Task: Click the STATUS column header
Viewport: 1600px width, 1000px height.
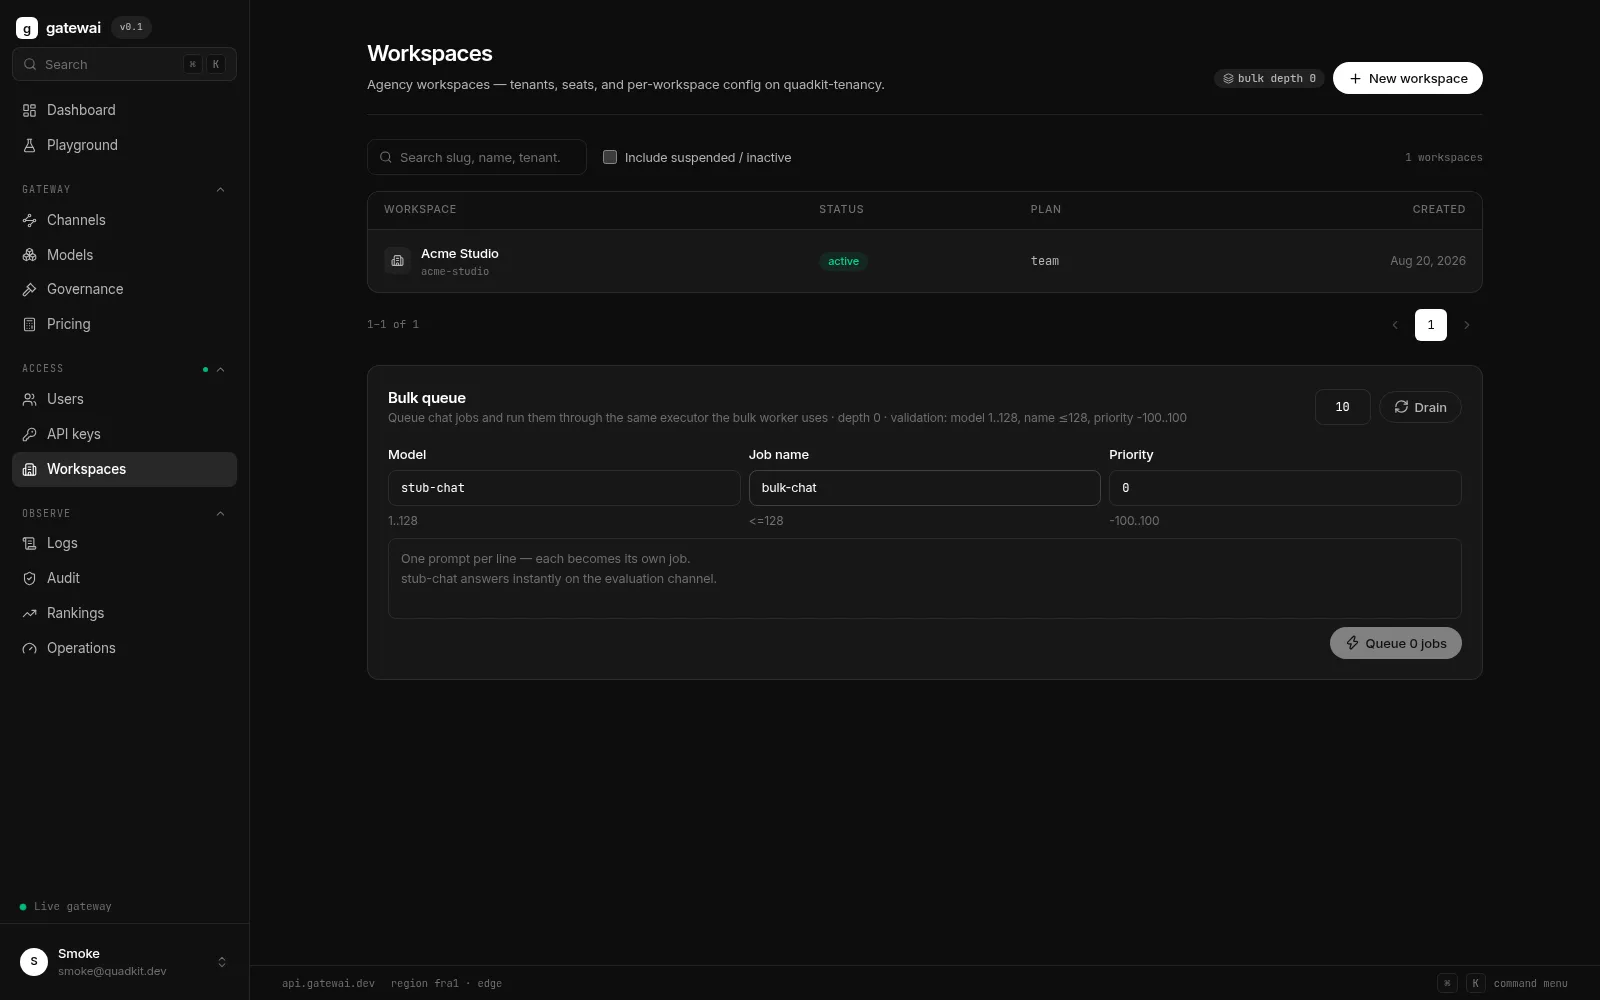Action: click(x=841, y=210)
